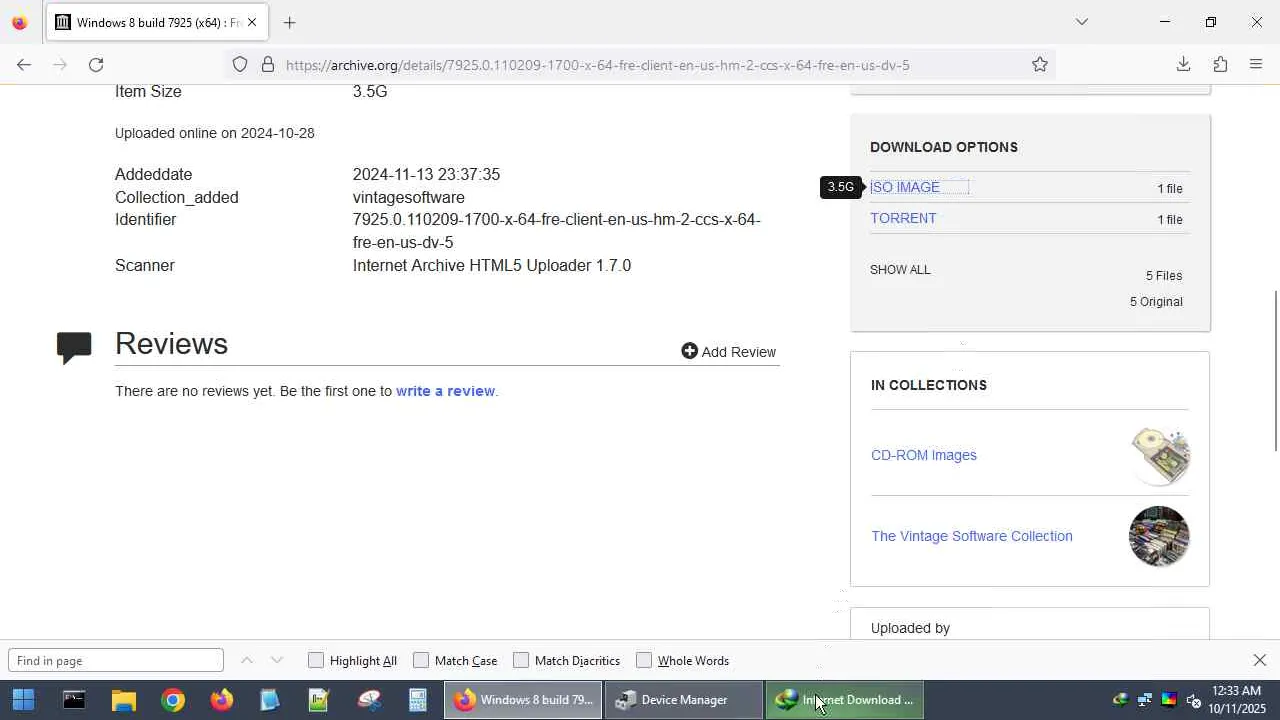Click the Add Review button
This screenshot has width=1280, height=720.
728,351
